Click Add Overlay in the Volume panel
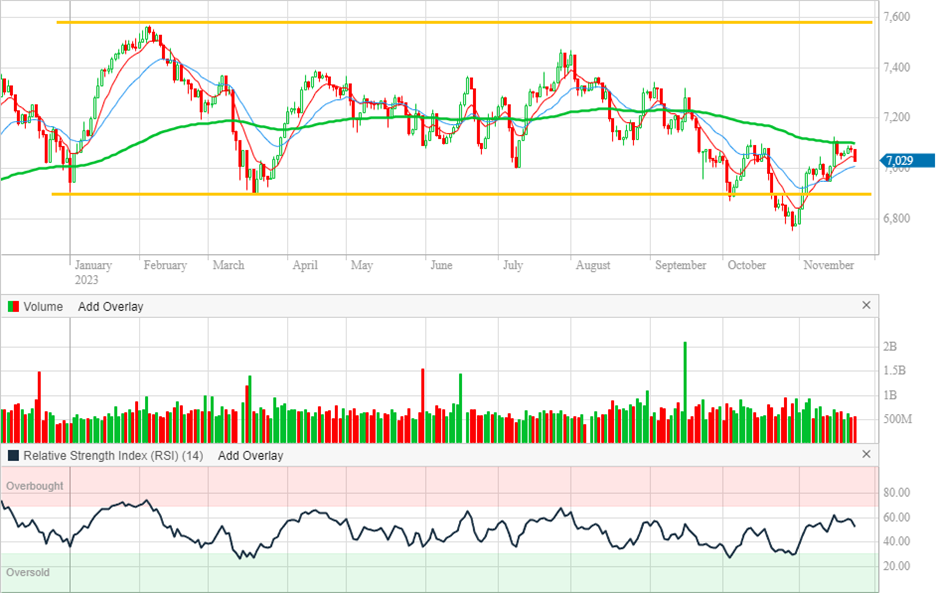The height and width of the screenshot is (593, 939). (110, 307)
